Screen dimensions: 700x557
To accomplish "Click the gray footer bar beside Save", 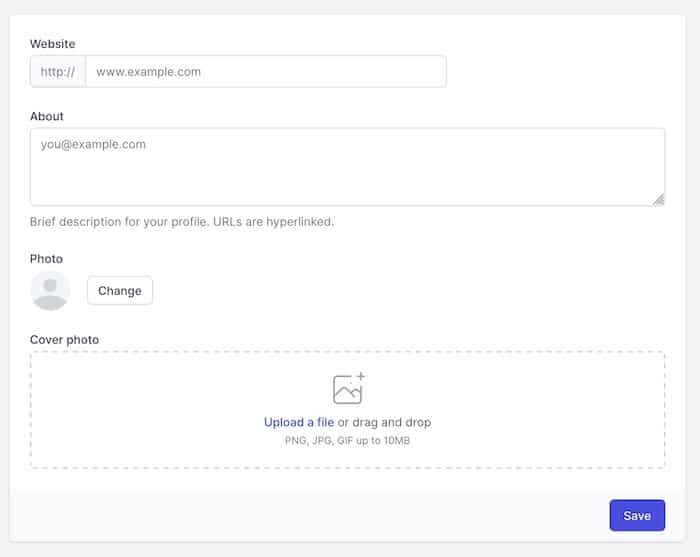I will [x=300, y=516].
